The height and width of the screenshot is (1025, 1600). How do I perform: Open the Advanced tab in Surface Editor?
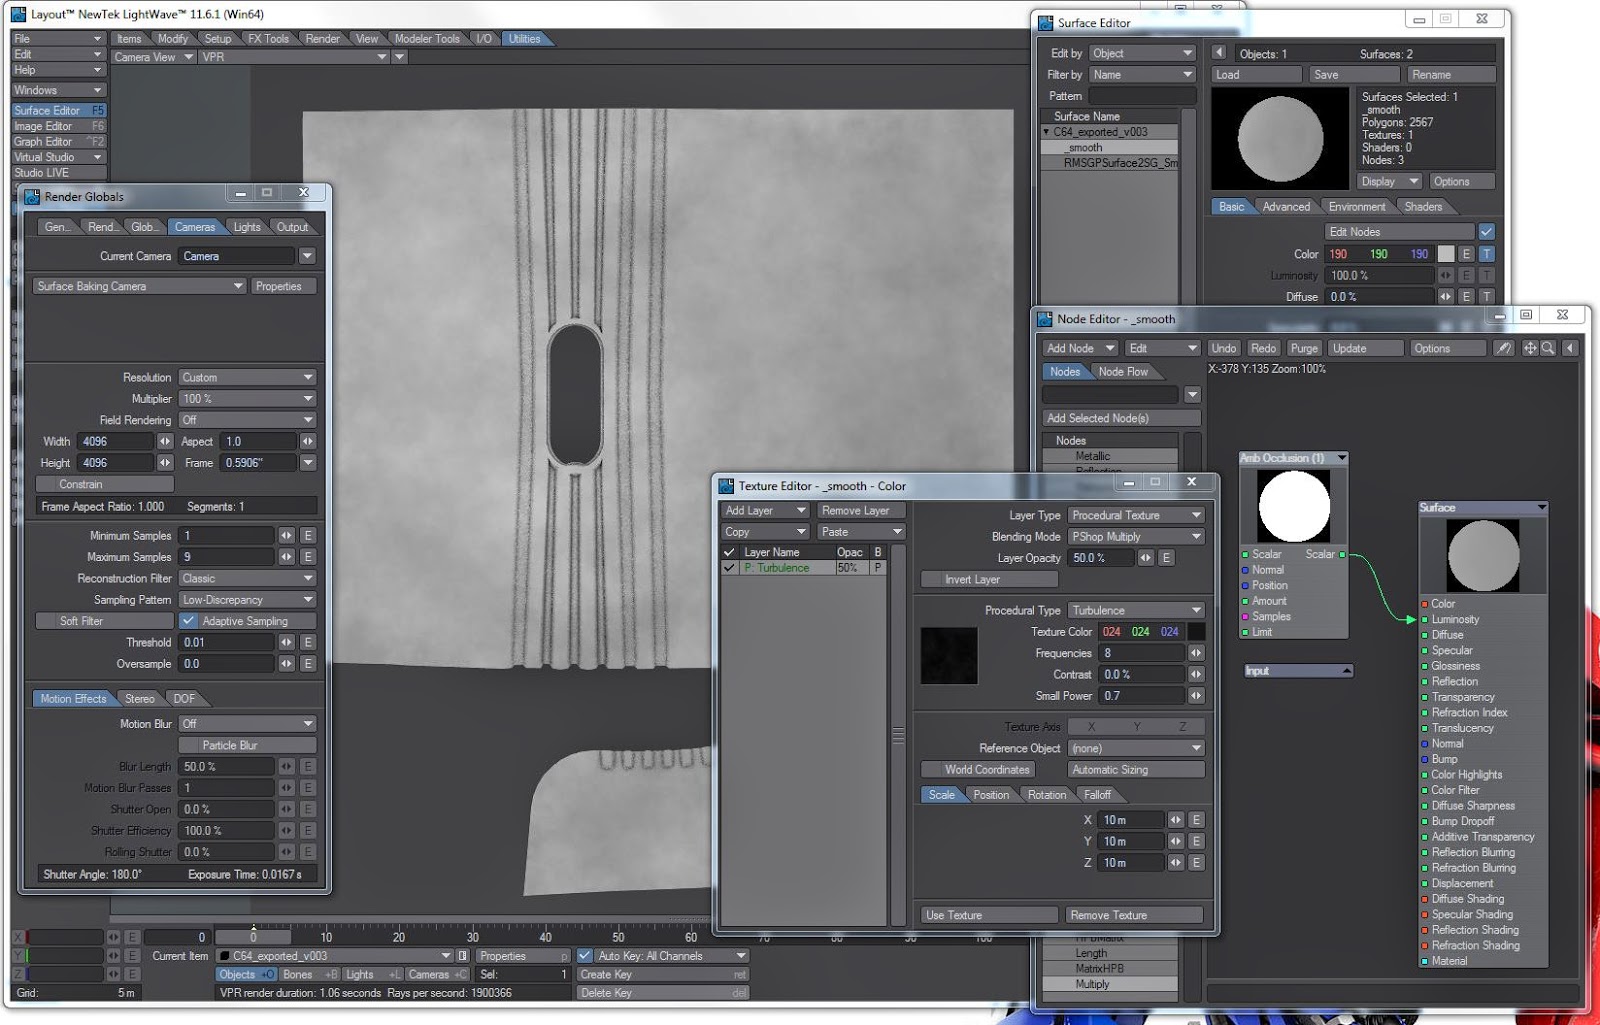[1286, 207]
